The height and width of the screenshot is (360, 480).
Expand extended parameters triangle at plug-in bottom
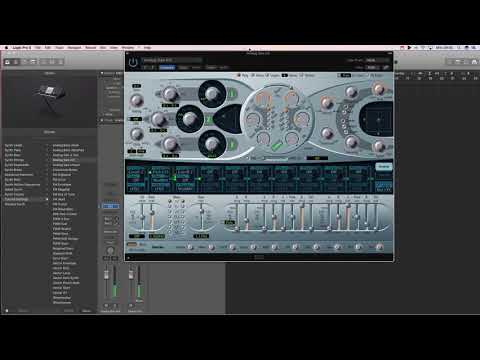point(128,257)
